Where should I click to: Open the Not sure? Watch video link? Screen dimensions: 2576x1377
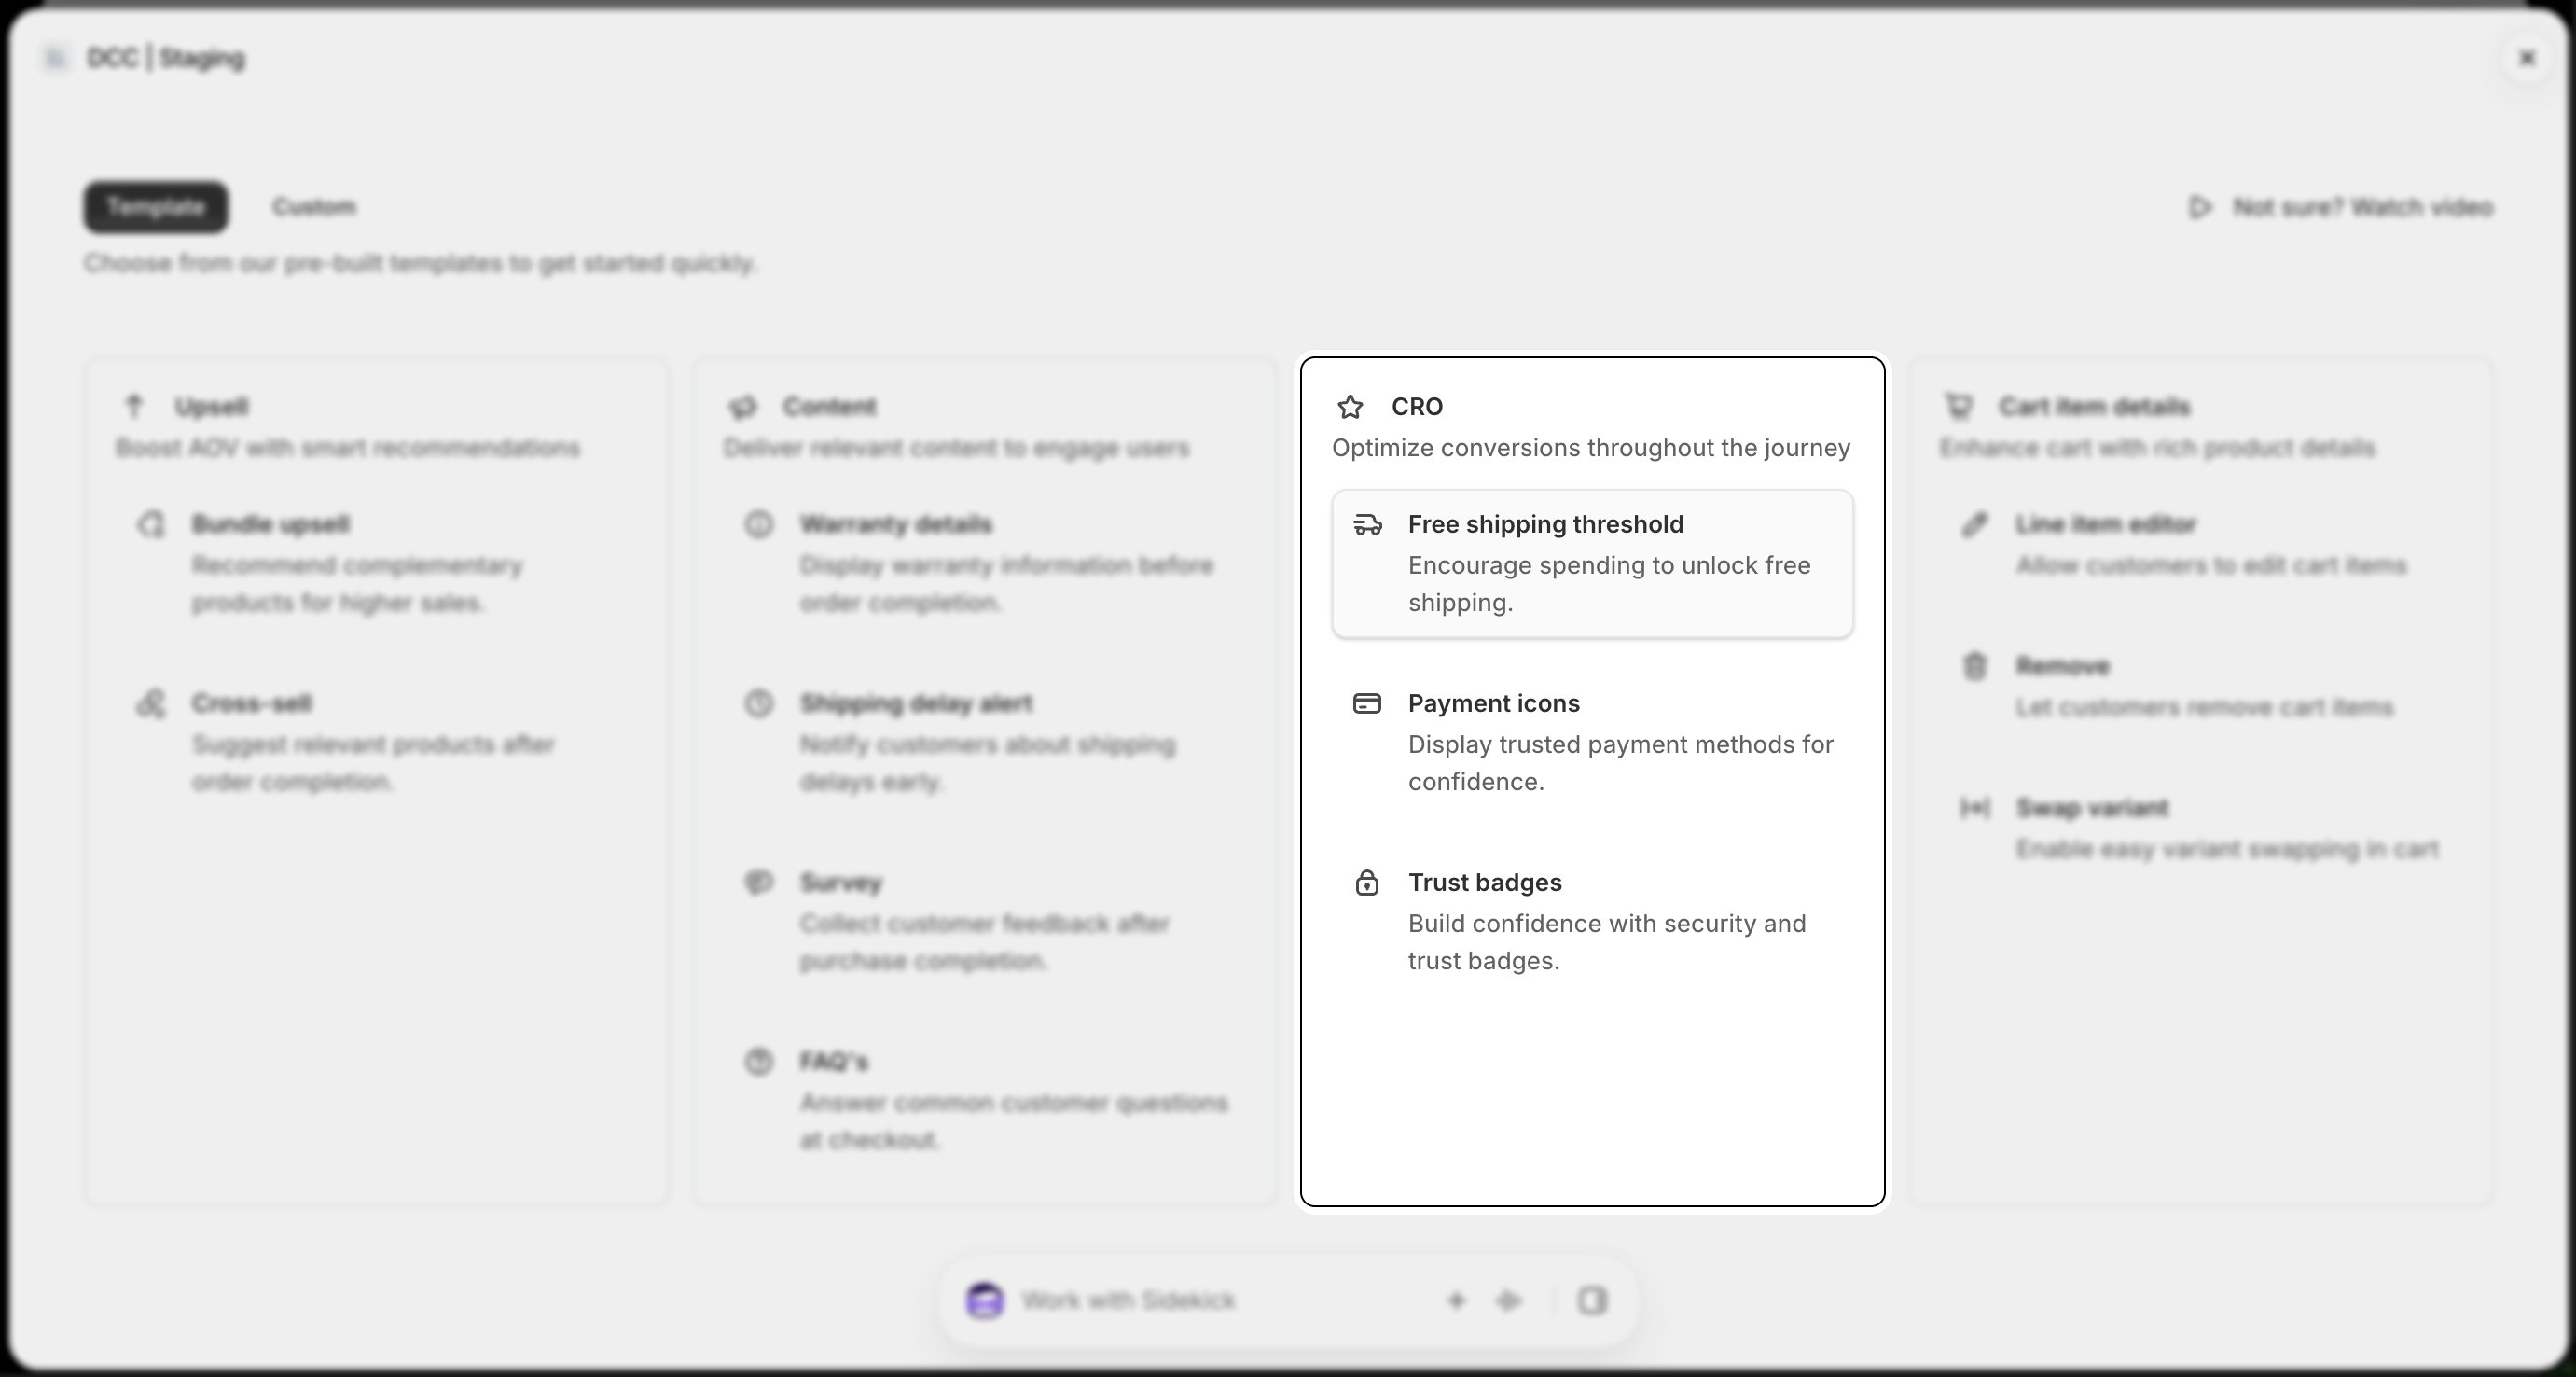tap(2340, 207)
